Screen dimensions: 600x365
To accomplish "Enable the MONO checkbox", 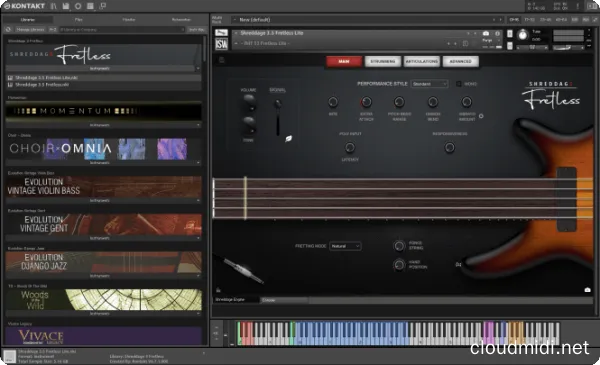I will (x=458, y=84).
